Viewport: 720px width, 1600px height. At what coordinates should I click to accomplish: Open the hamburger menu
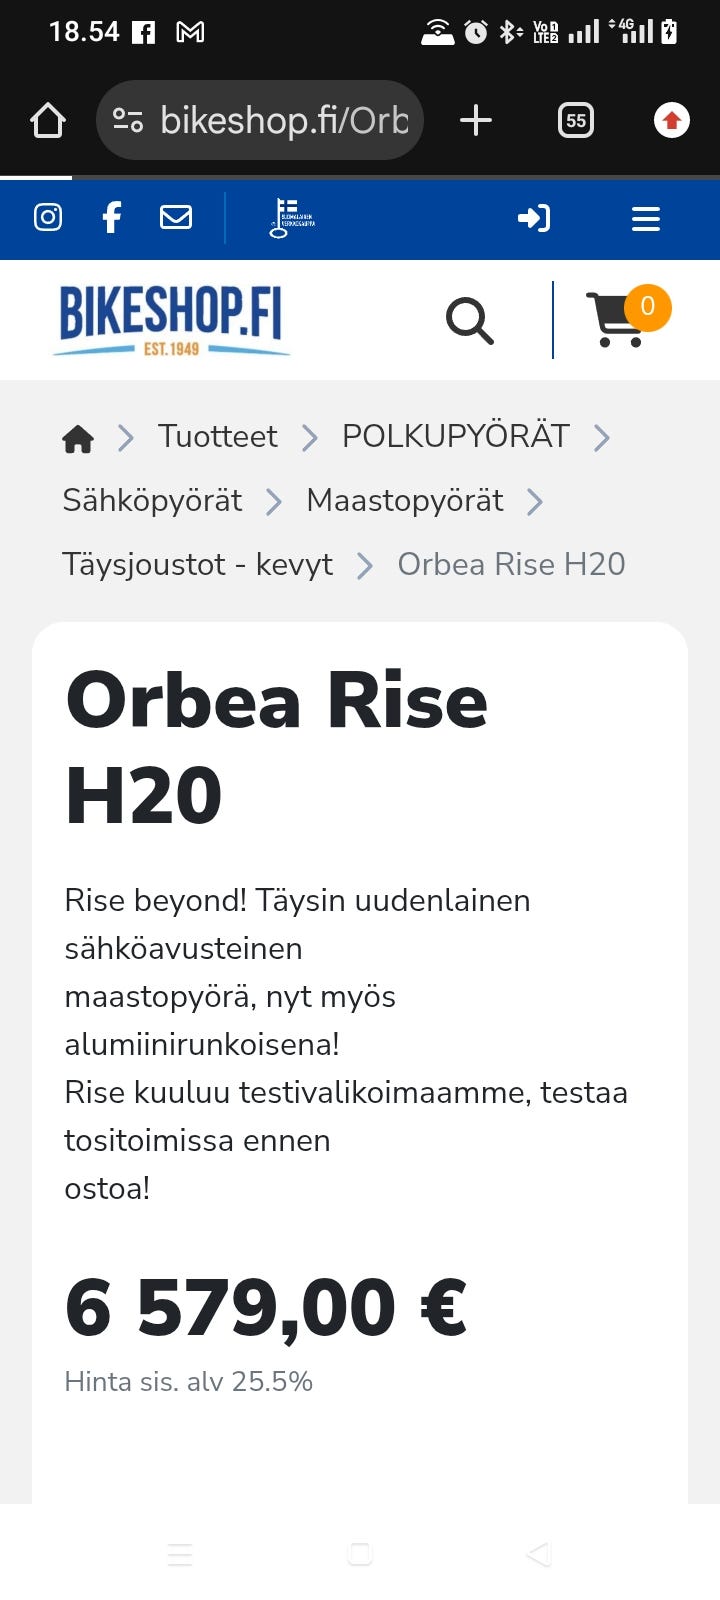point(646,219)
